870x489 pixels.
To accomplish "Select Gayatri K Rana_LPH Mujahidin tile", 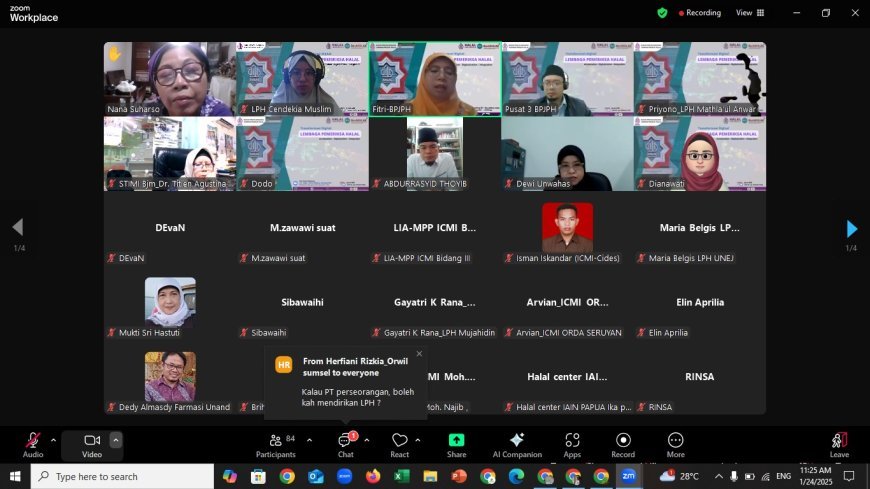I will (435, 303).
